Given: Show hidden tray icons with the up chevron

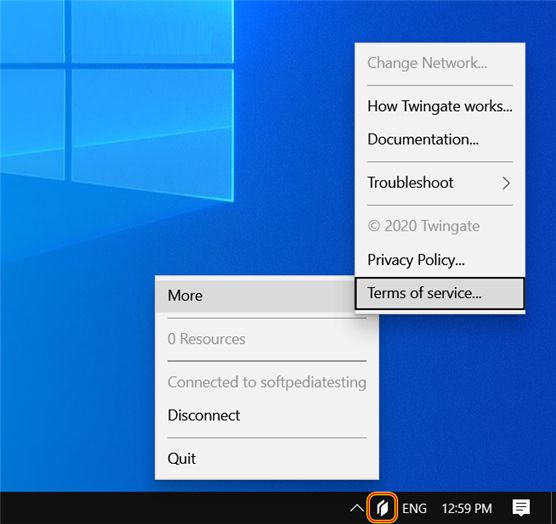Looking at the screenshot, I should click(357, 508).
